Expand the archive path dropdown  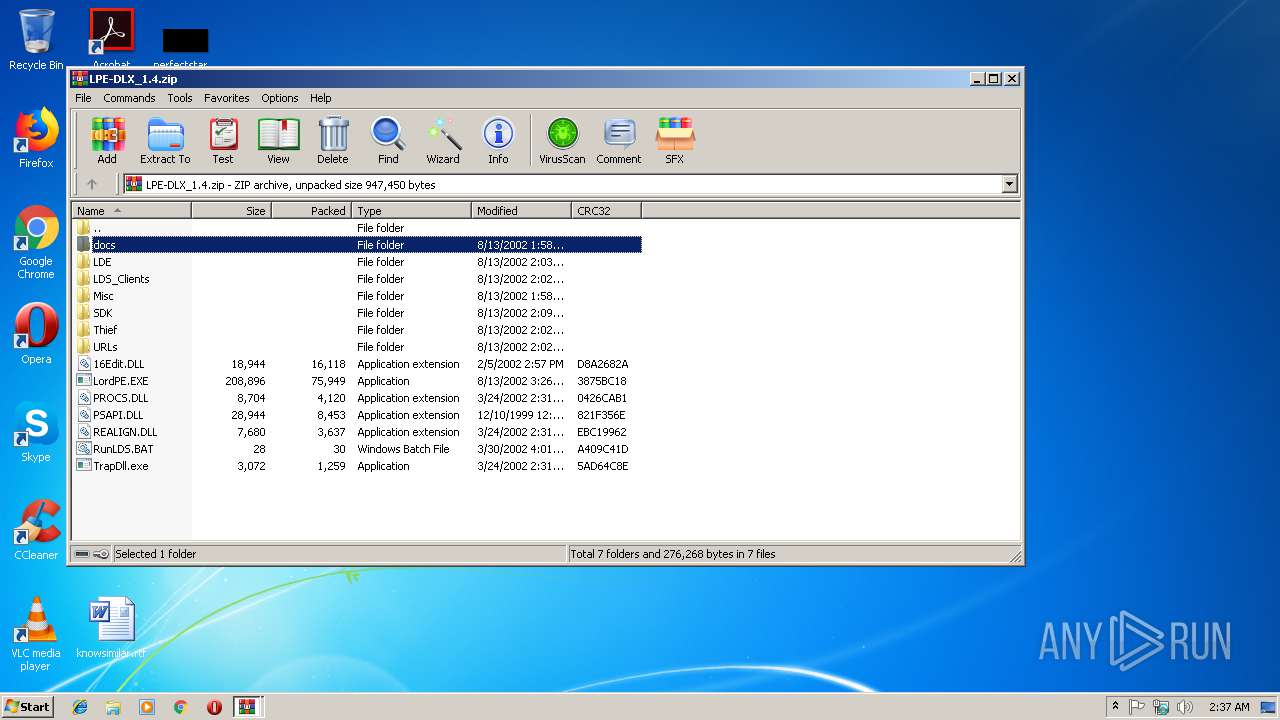click(1009, 184)
